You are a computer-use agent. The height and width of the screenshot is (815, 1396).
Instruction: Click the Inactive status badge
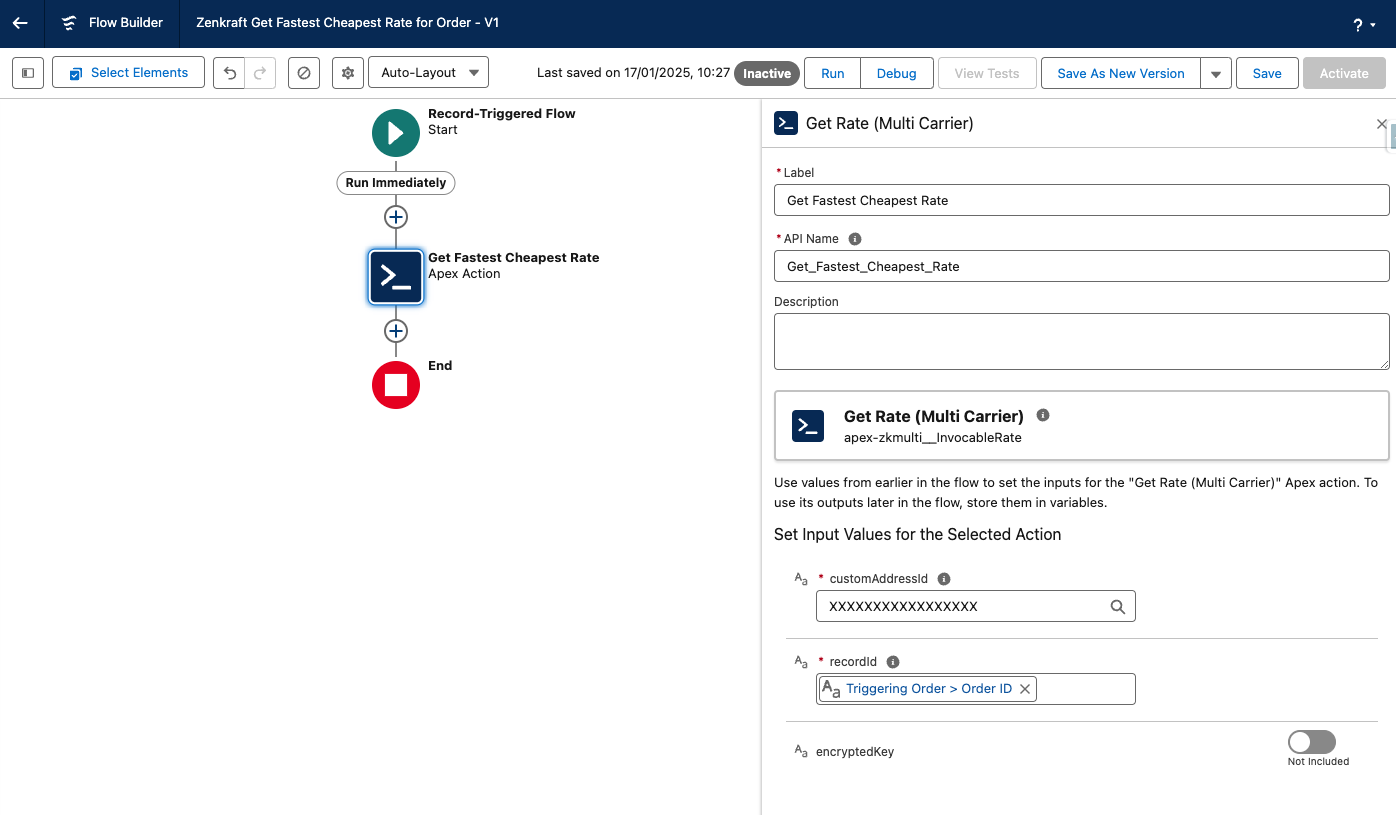pyautogui.click(x=767, y=73)
